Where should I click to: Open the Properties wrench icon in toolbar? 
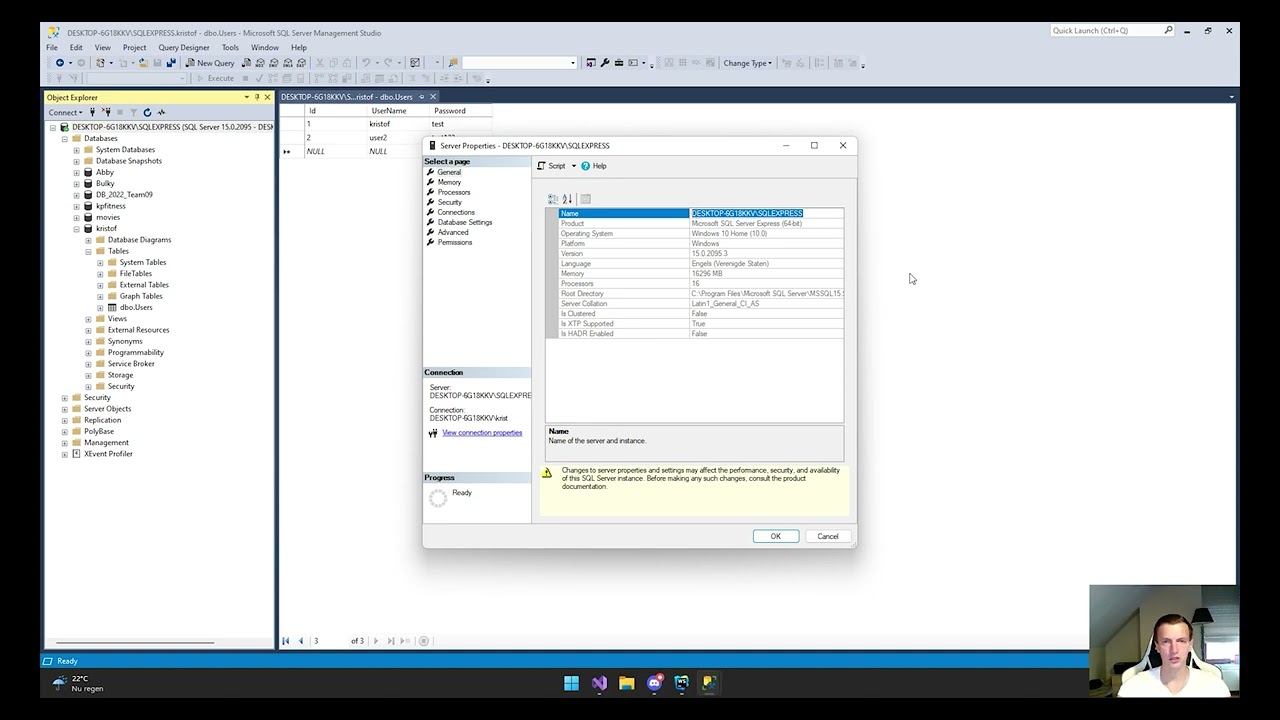605,63
